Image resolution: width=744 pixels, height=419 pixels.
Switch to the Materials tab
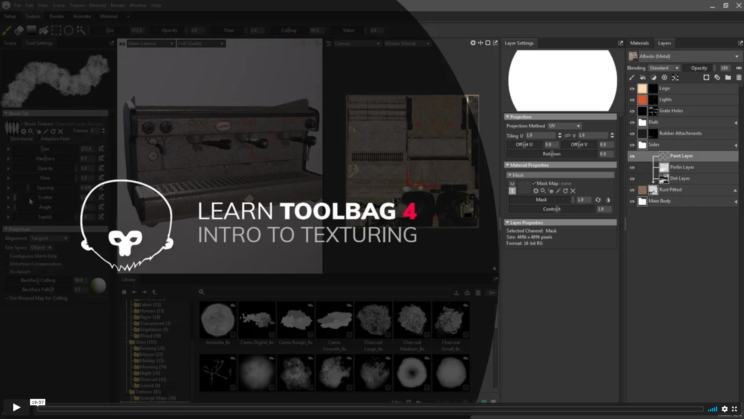[639, 43]
